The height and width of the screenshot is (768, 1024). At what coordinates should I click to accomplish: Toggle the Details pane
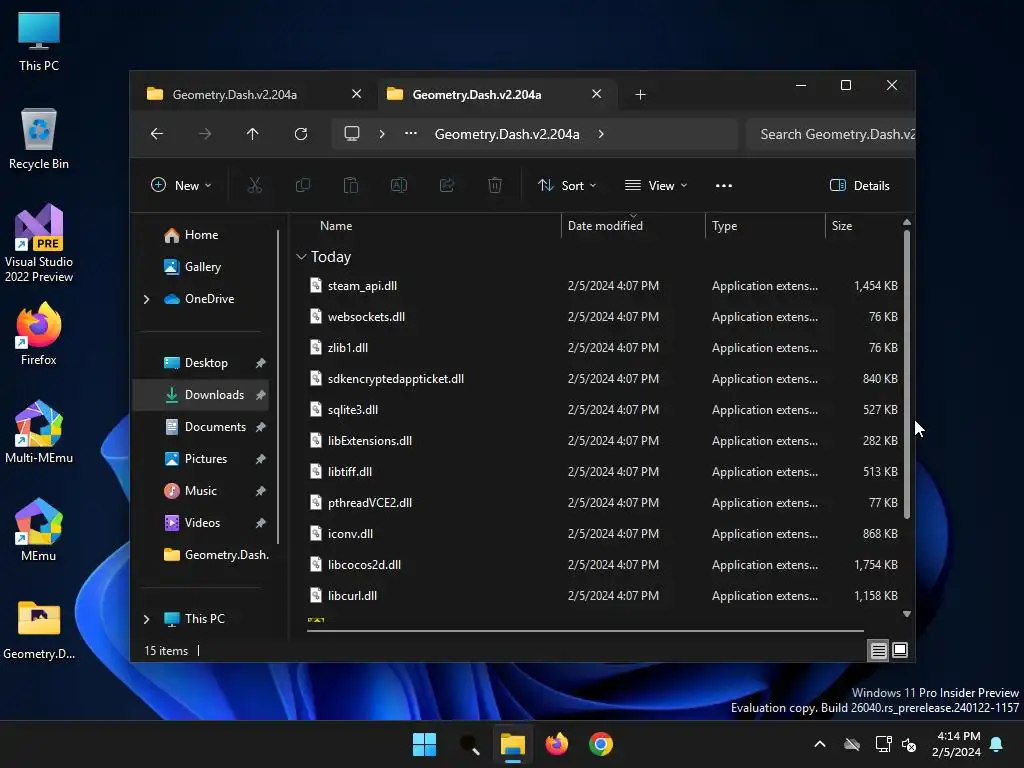click(859, 185)
